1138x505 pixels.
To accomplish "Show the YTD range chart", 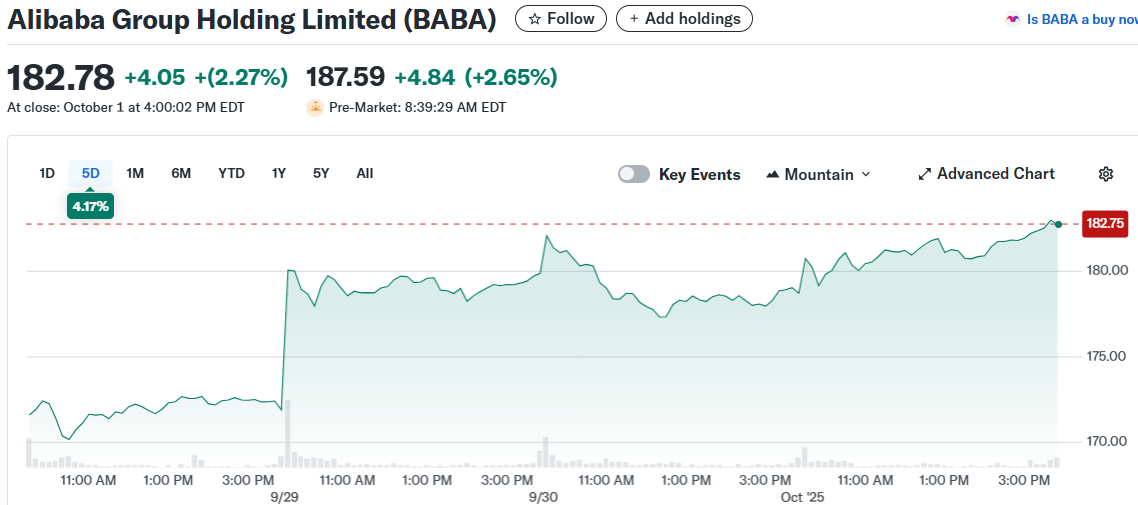I will [231, 173].
